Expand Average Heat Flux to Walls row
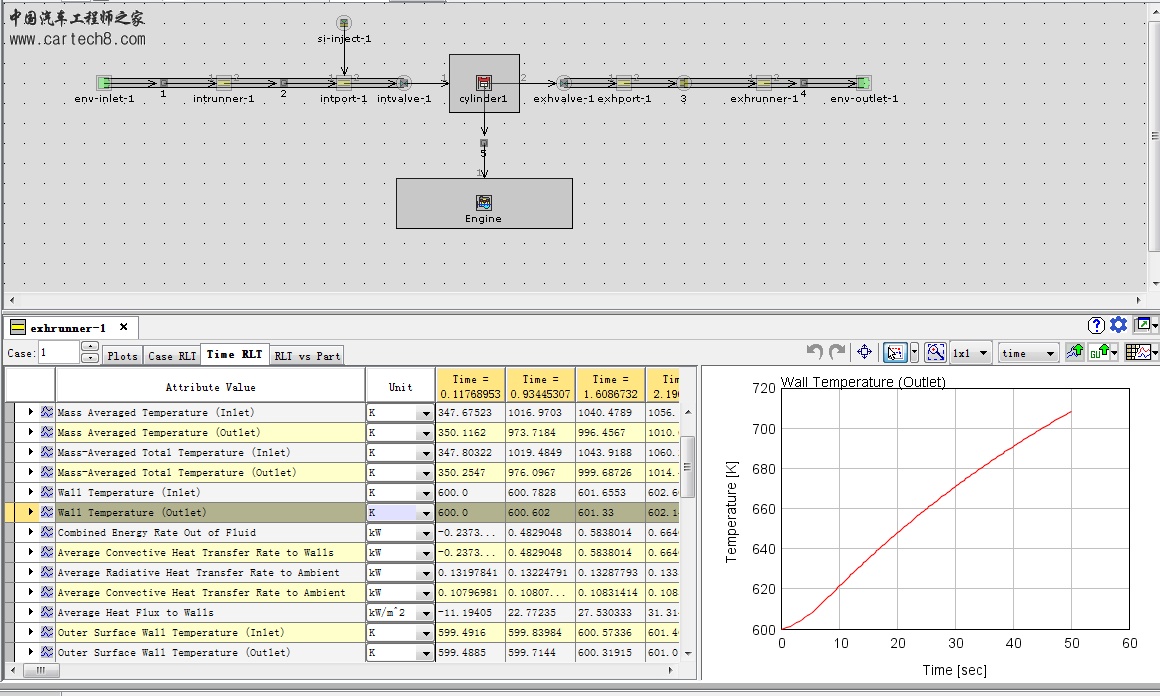1160x696 pixels. [30, 612]
